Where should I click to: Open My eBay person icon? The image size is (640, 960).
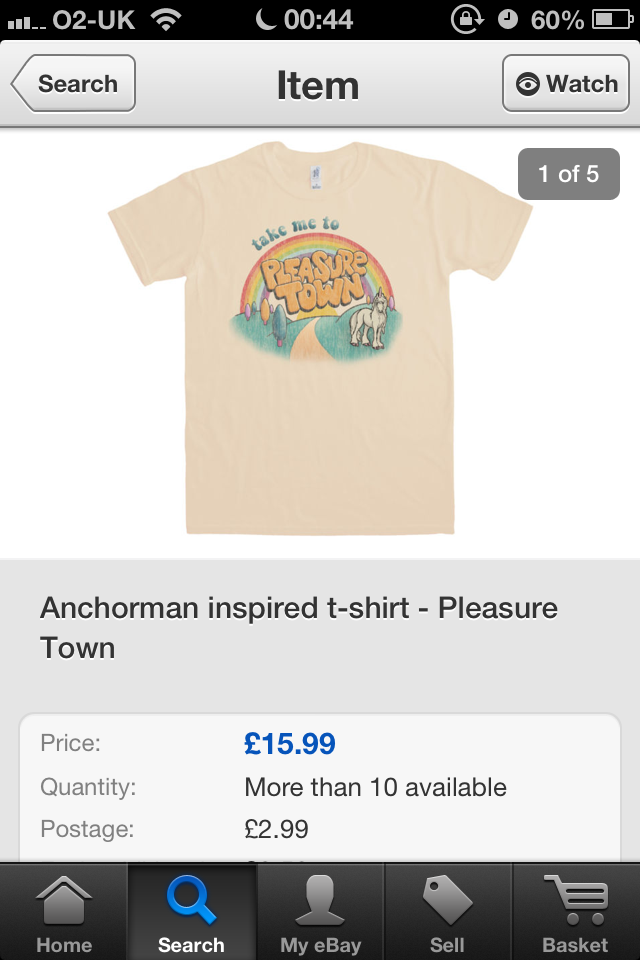pos(320,900)
